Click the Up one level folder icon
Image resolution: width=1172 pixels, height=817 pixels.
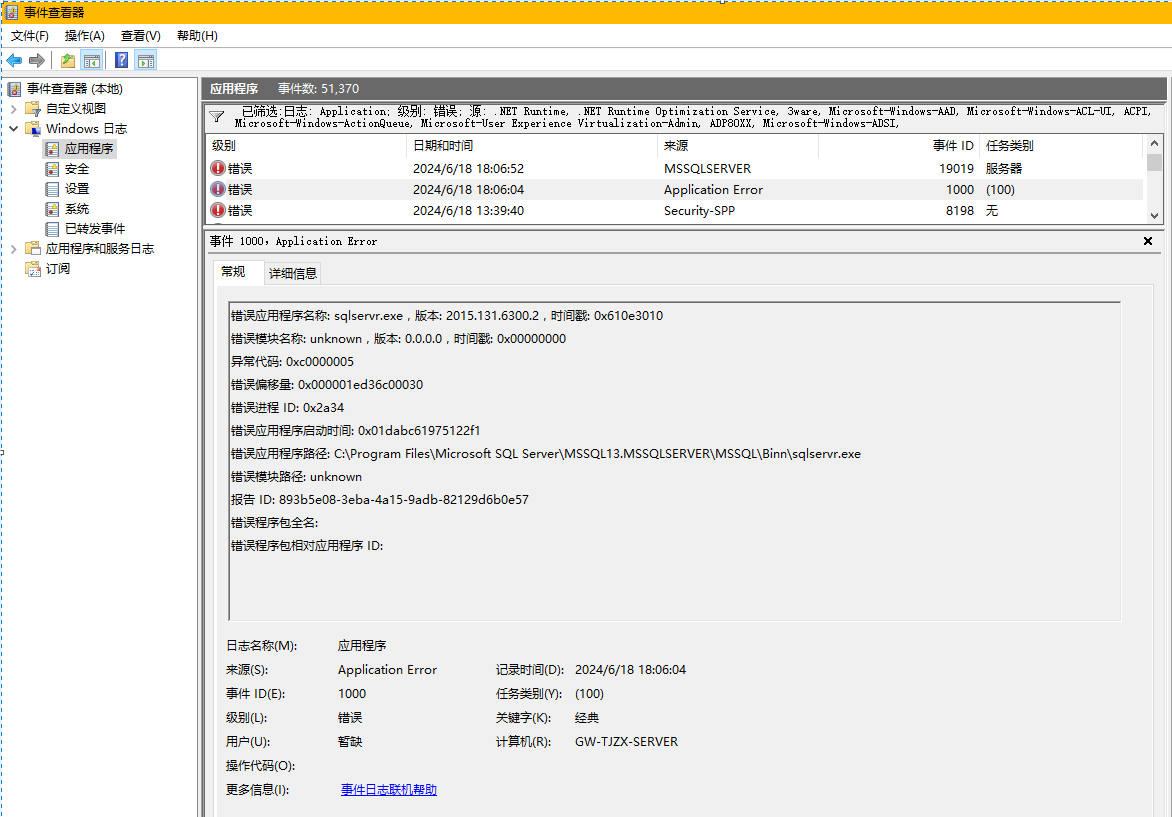(x=67, y=61)
